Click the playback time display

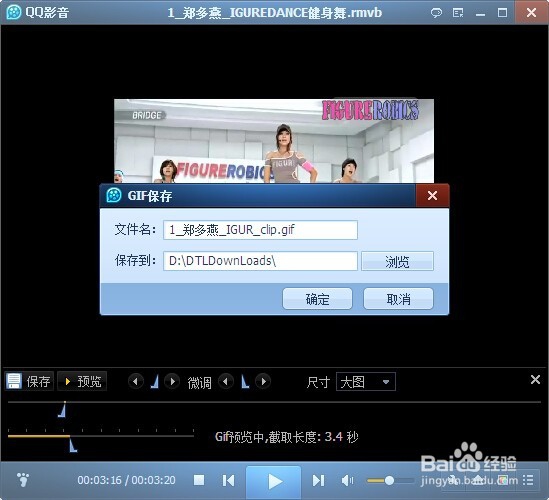coord(126,480)
